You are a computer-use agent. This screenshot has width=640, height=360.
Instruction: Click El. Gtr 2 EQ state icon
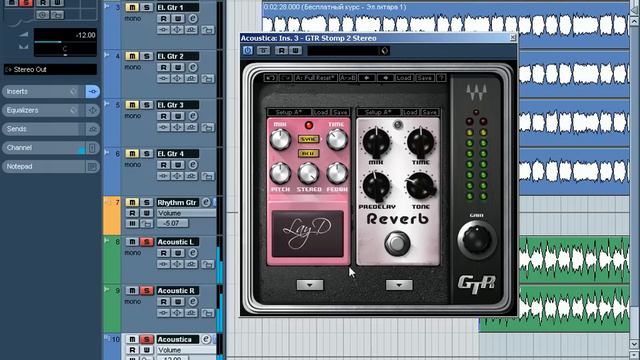point(178,78)
